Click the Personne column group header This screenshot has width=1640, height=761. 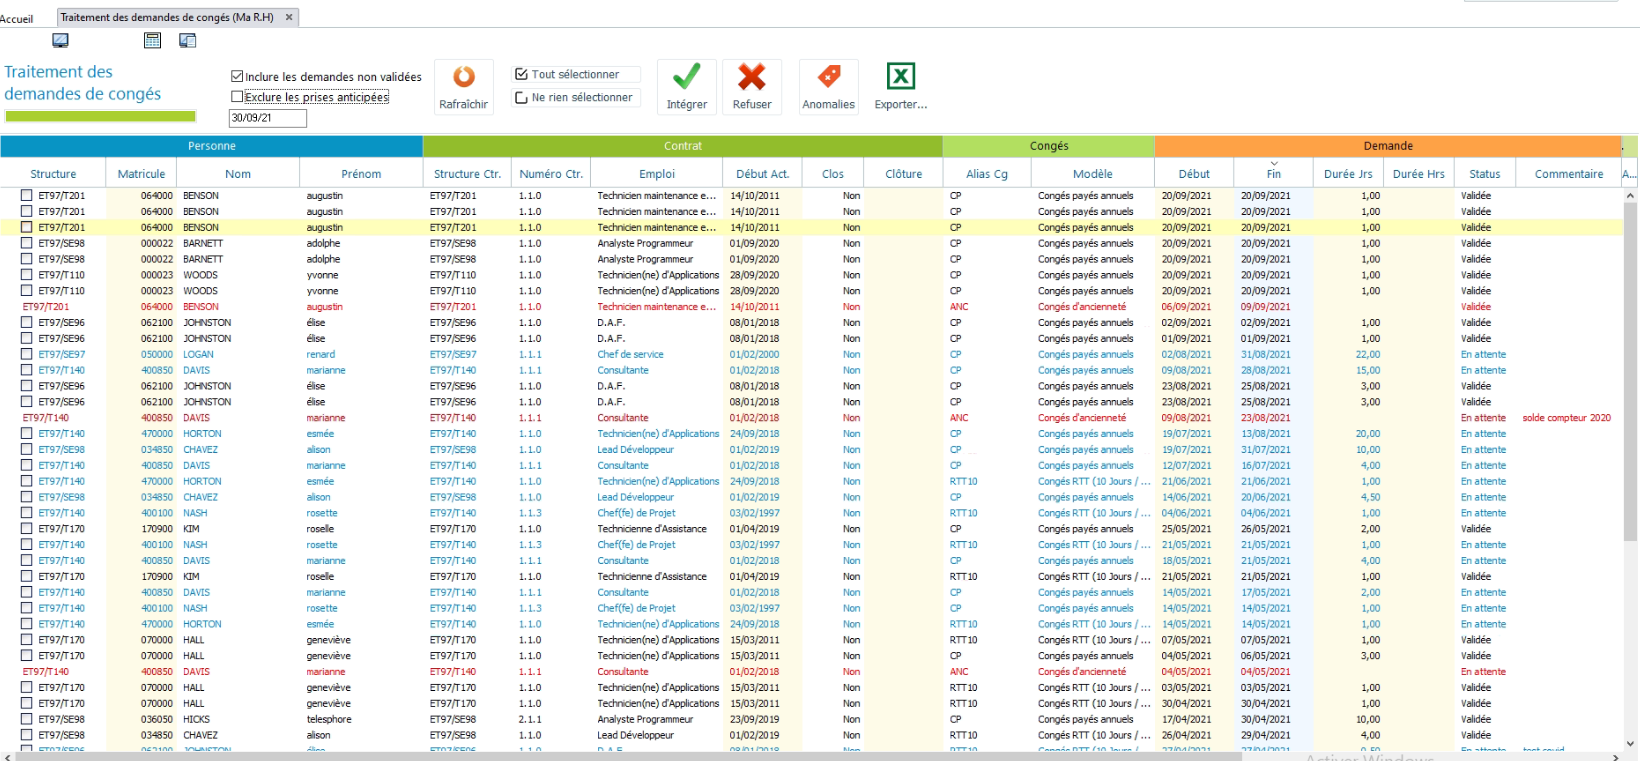pos(212,146)
